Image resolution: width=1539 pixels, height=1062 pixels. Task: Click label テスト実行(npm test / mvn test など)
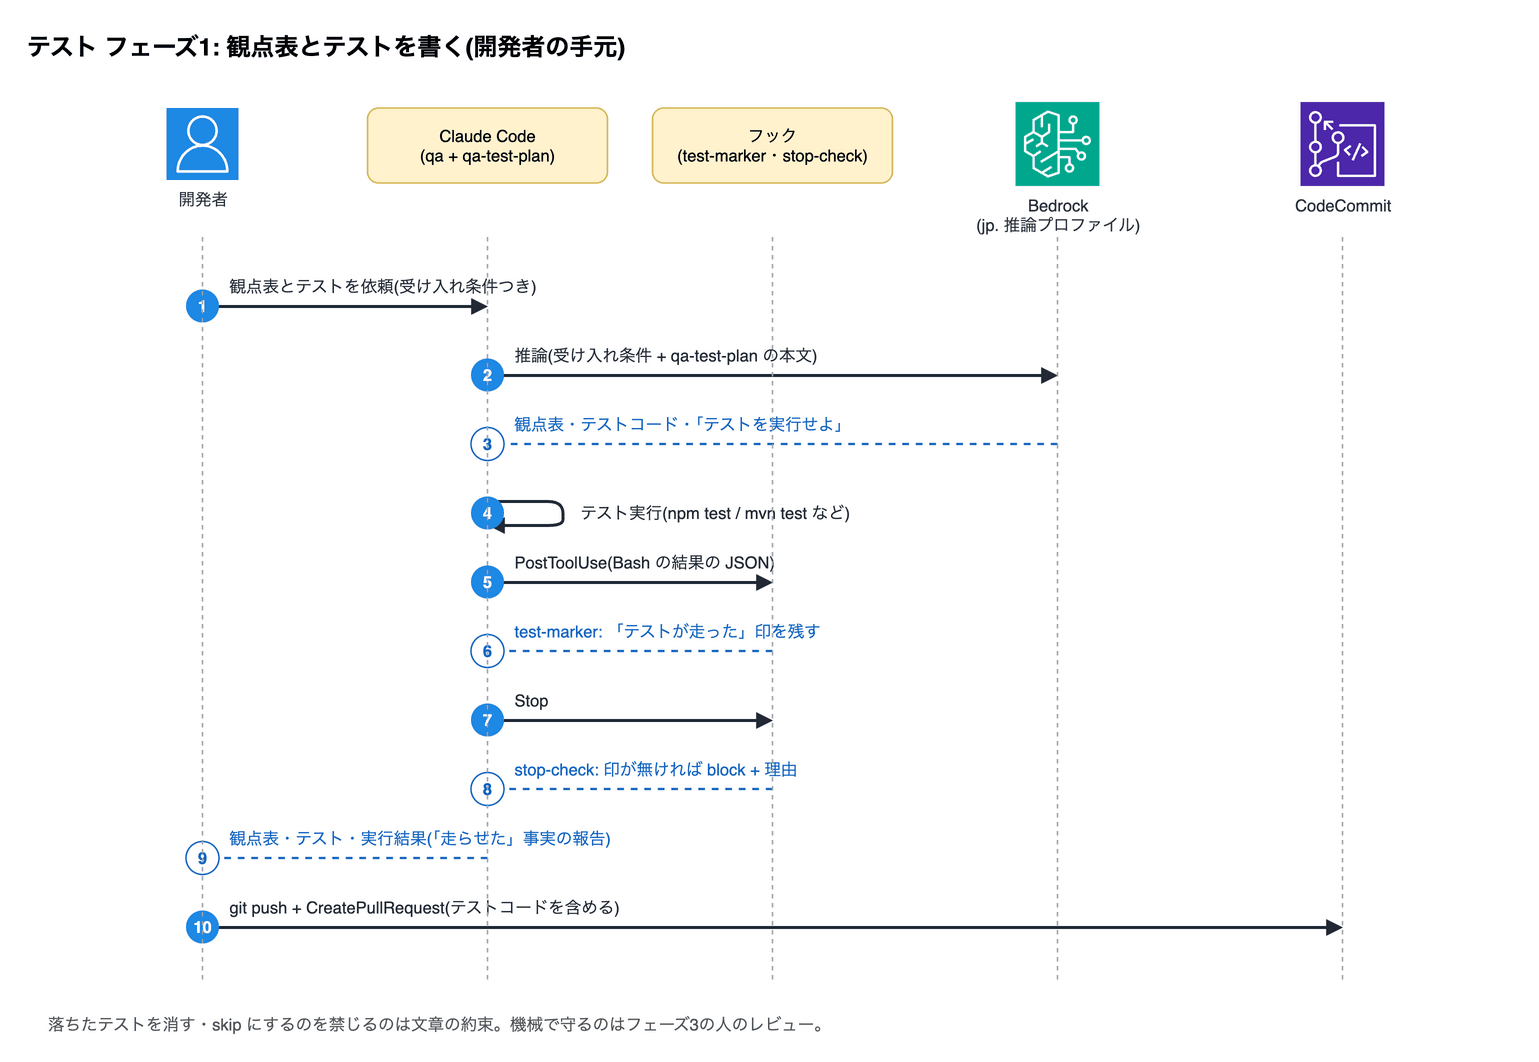click(x=715, y=513)
